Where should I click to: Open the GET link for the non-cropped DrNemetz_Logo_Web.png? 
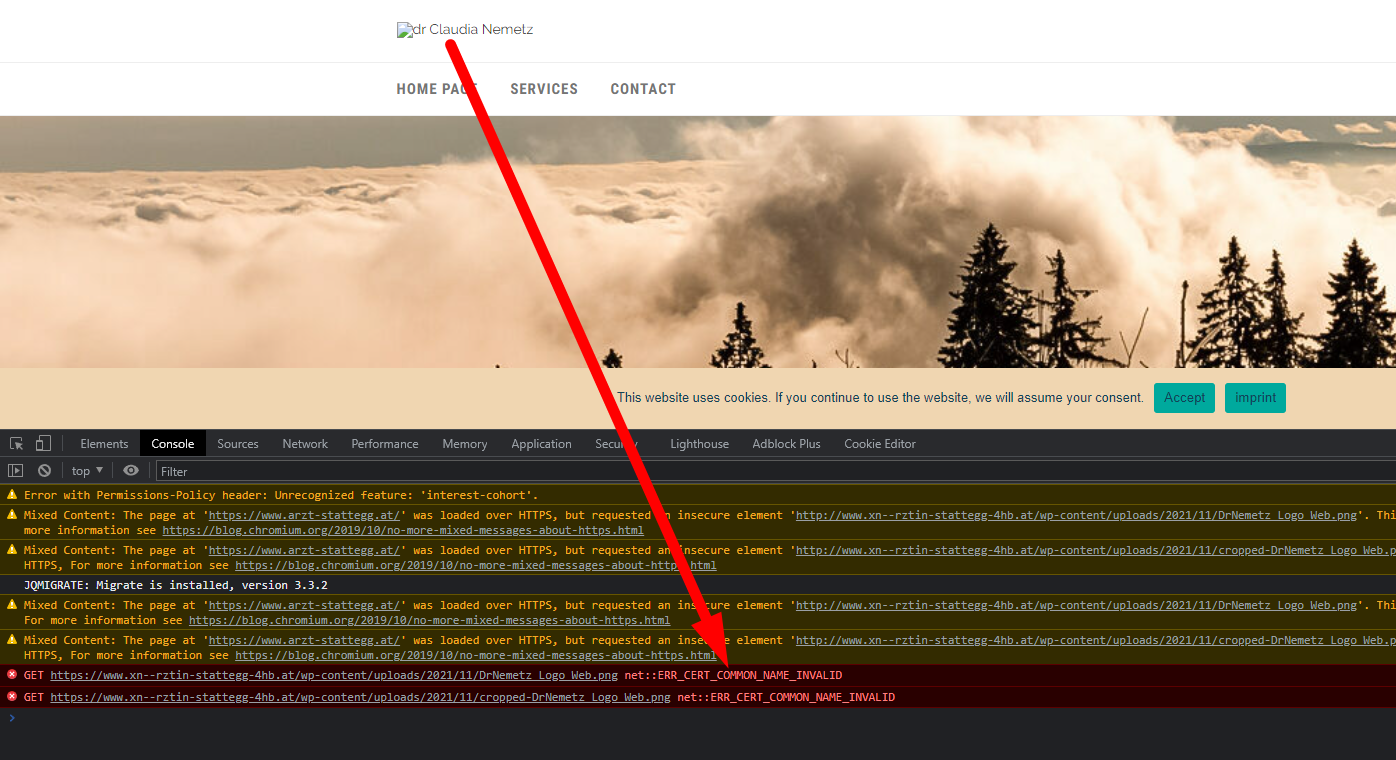(x=334, y=675)
